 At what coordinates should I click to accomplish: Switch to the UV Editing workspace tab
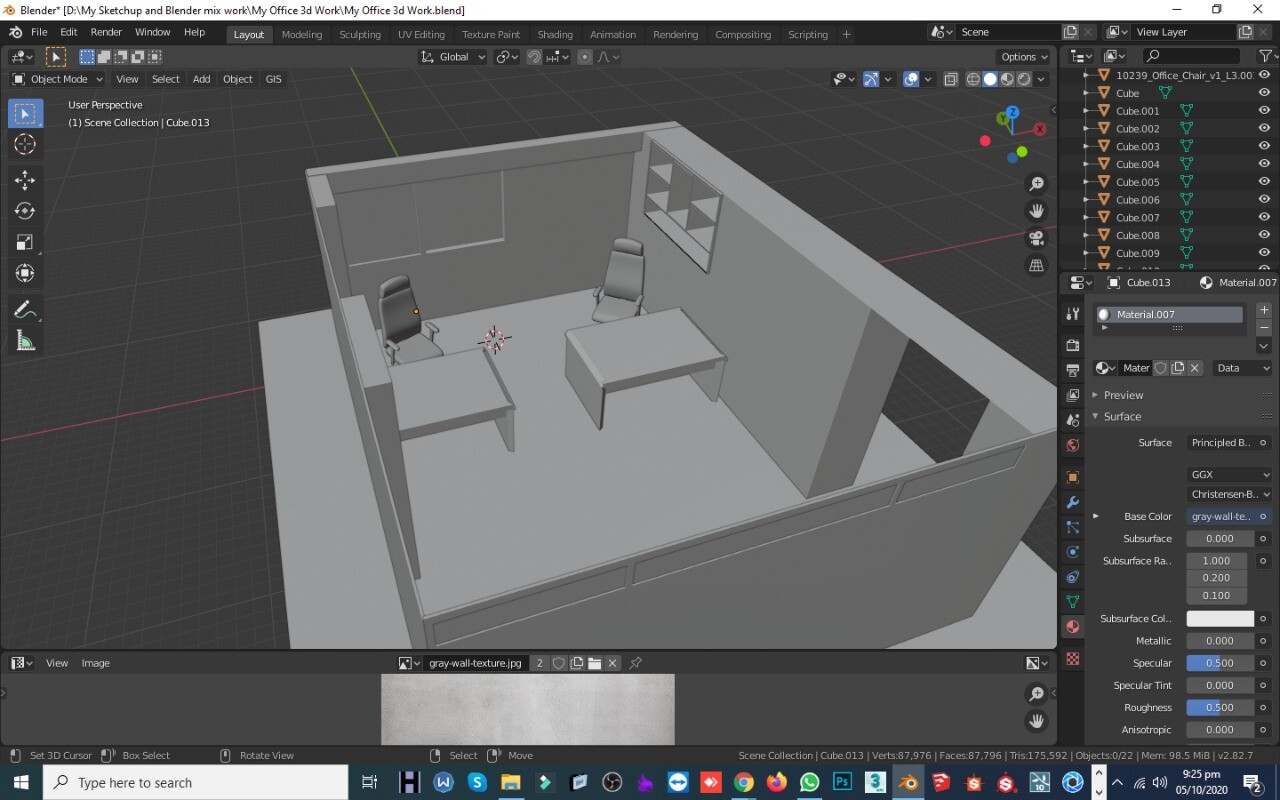click(x=421, y=34)
